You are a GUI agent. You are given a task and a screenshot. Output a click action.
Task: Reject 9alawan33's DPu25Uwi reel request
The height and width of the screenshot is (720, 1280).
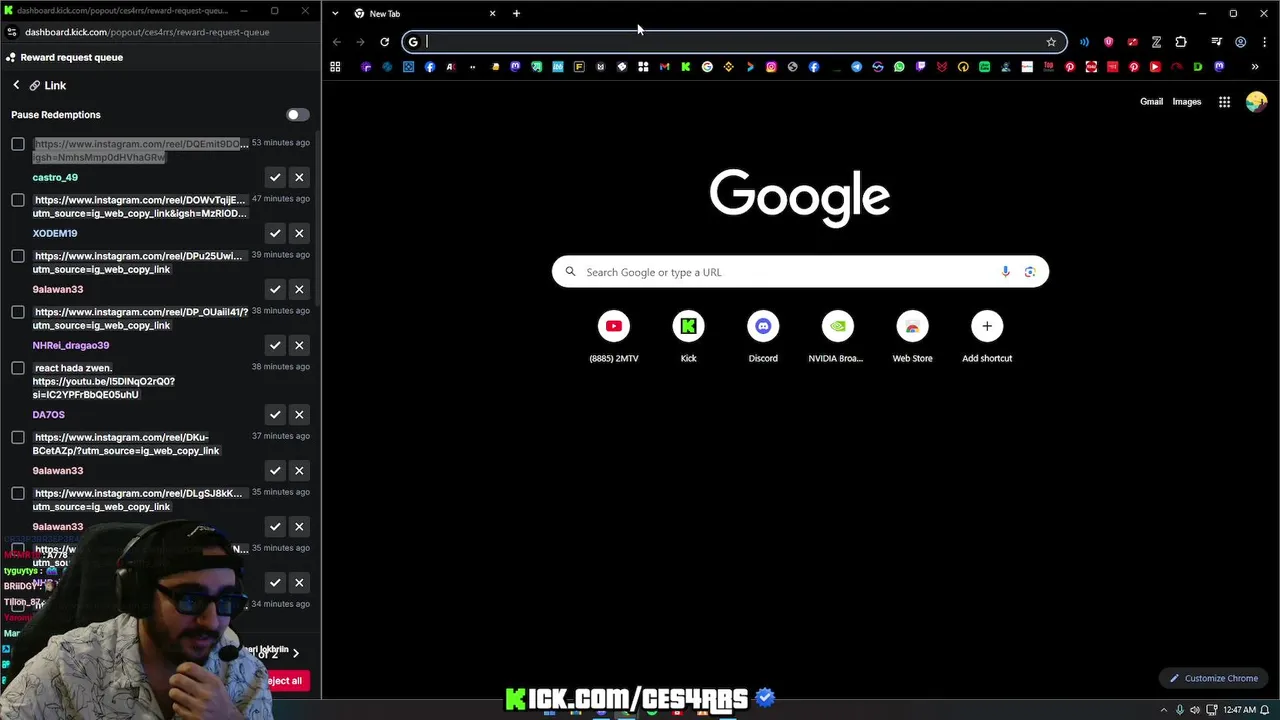[299, 289]
